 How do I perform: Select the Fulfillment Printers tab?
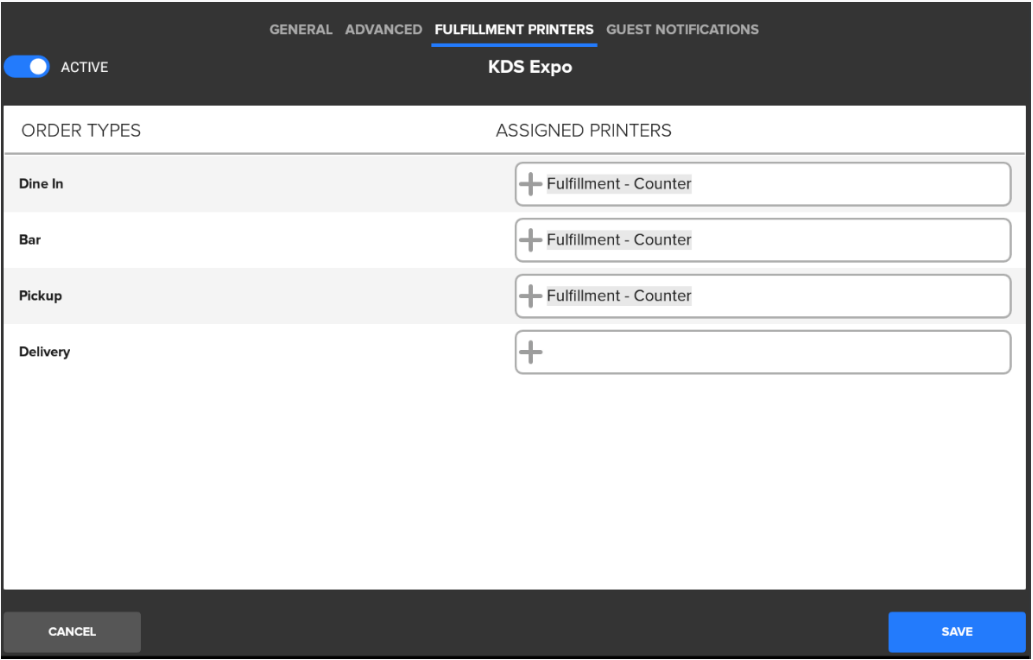[514, 29]
